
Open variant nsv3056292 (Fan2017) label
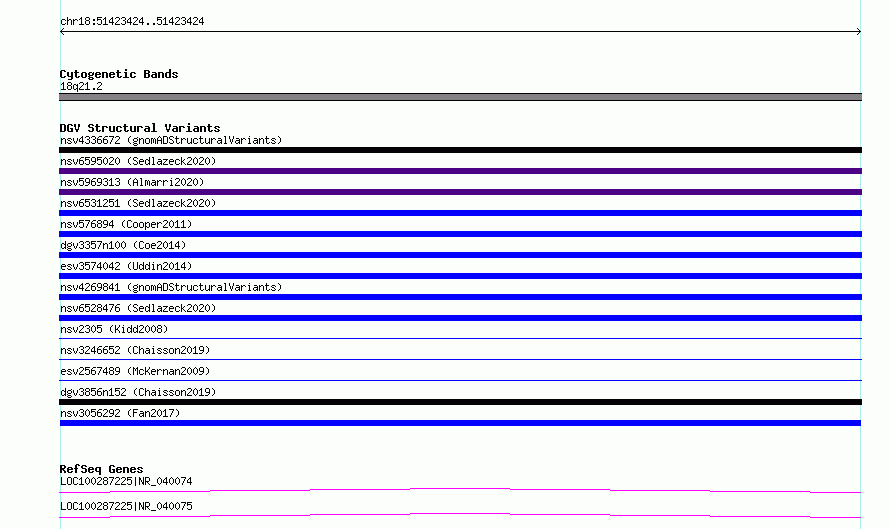pos(120,413)
